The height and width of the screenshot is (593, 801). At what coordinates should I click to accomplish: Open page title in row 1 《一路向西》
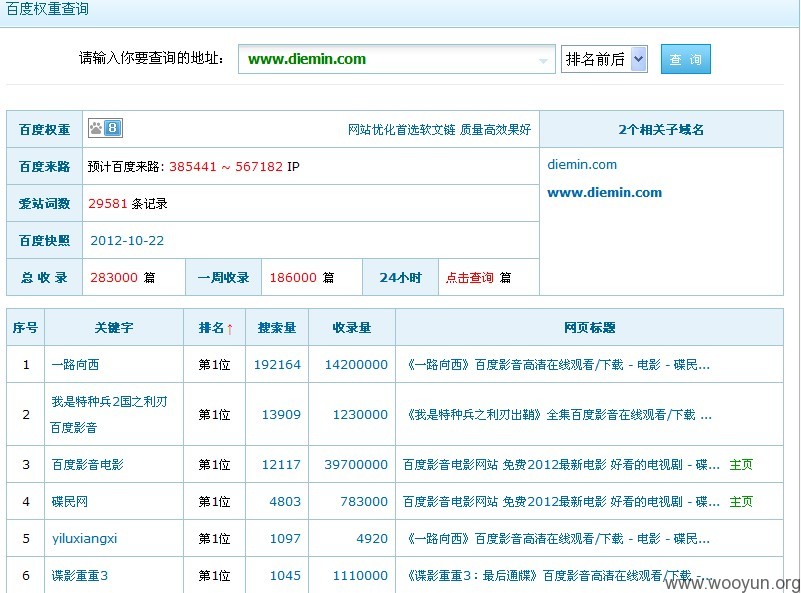[x=557, y=365]
